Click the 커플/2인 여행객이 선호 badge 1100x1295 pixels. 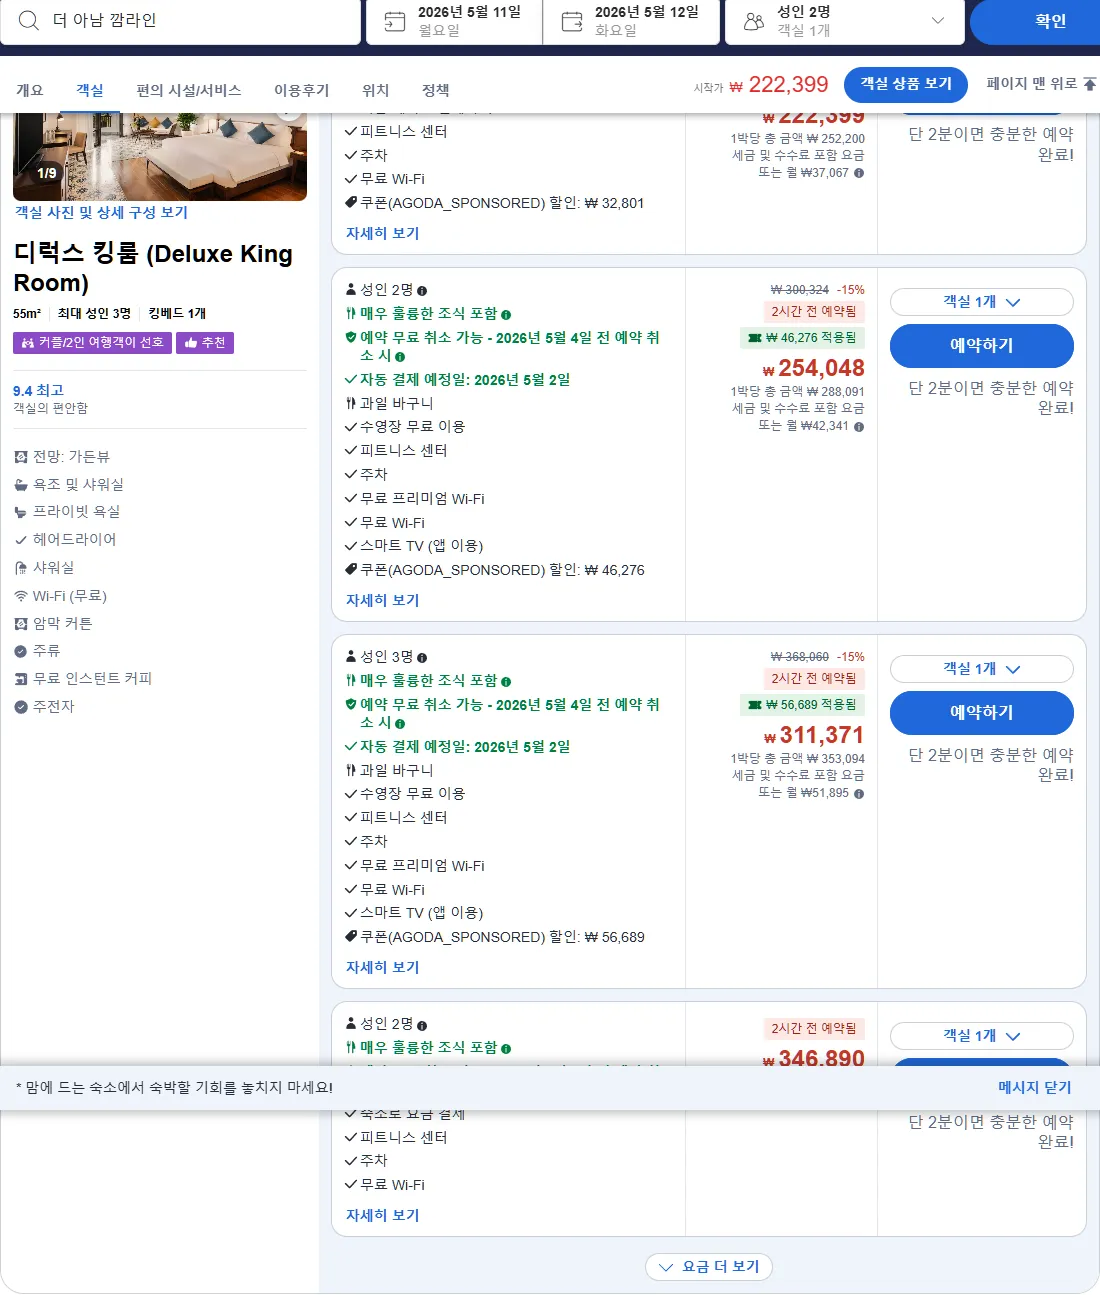[x=92, y=343]
